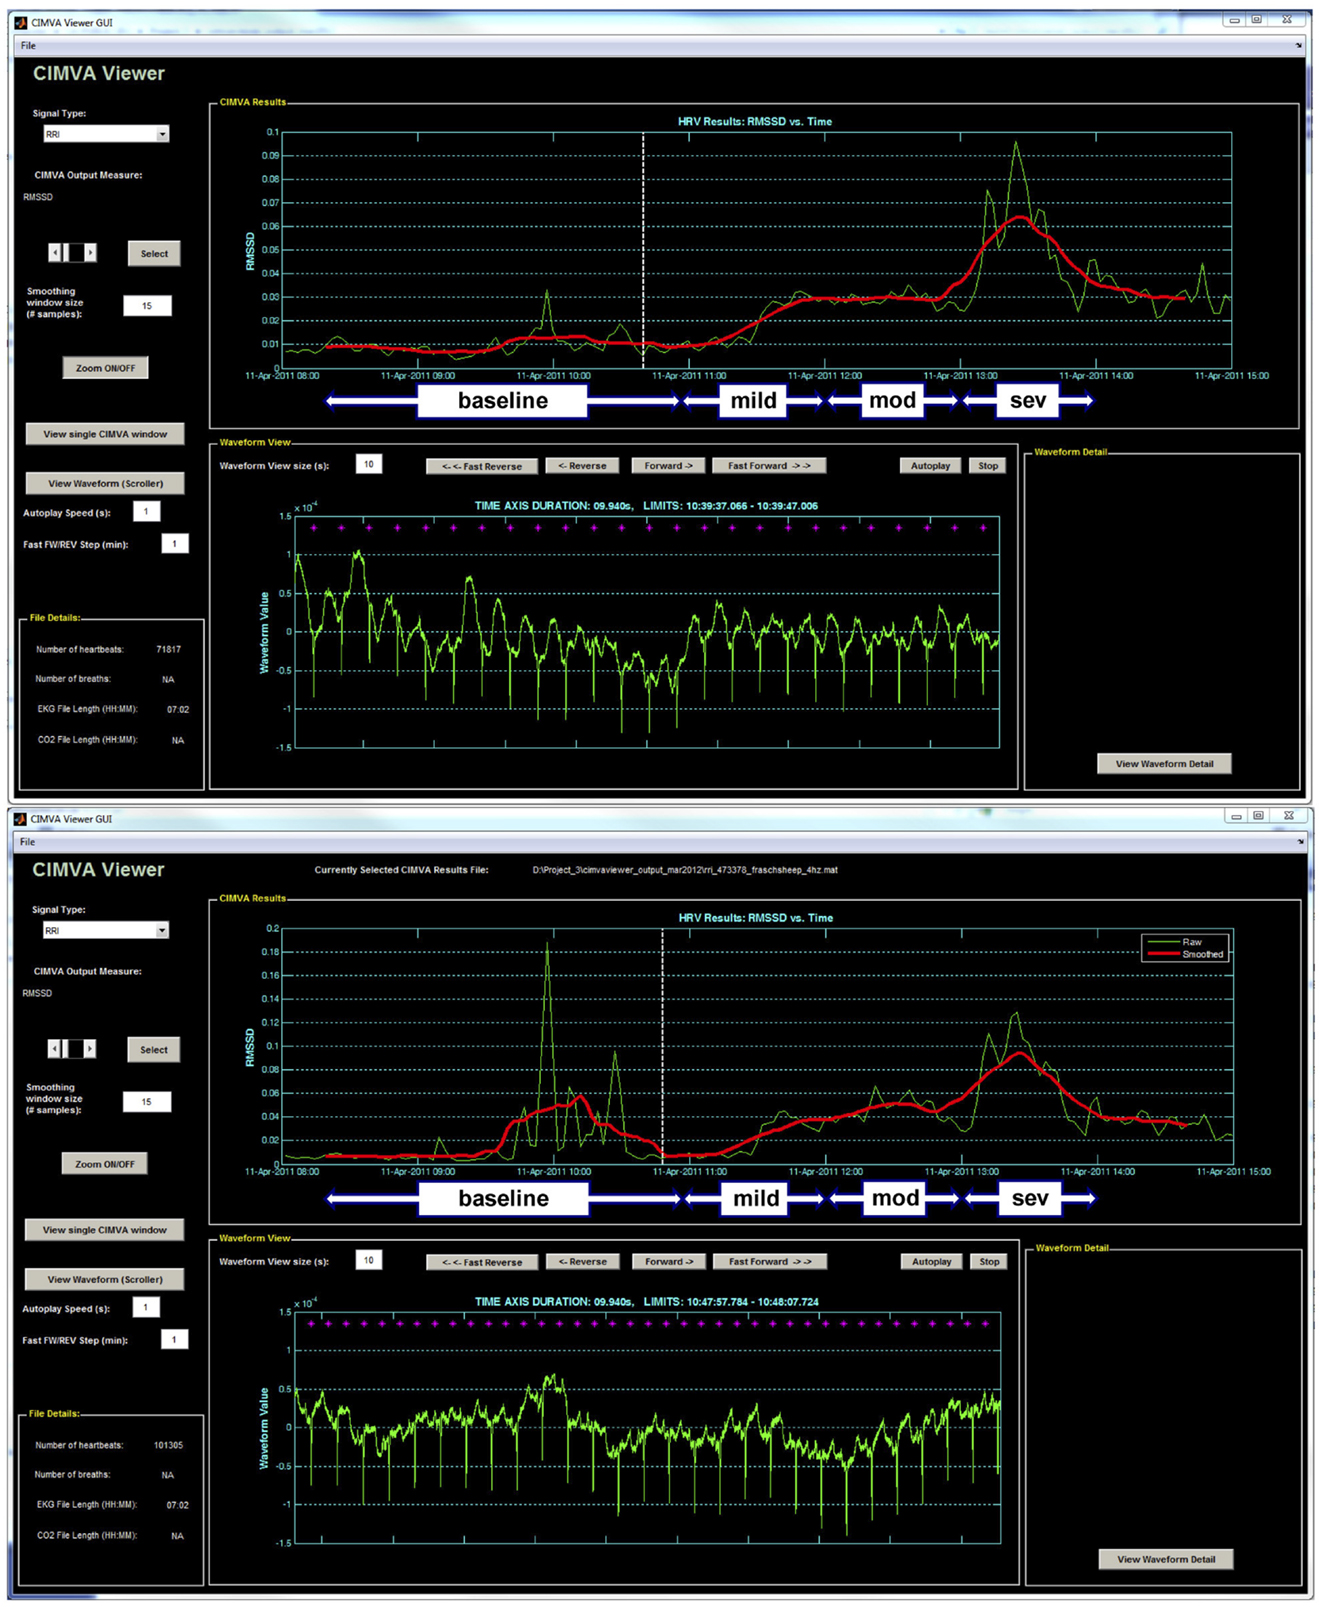Click right arrow of output measure scroller, top window
Image resolution: width=1323 pixels, height=1607 pixels.
[90, 253]
